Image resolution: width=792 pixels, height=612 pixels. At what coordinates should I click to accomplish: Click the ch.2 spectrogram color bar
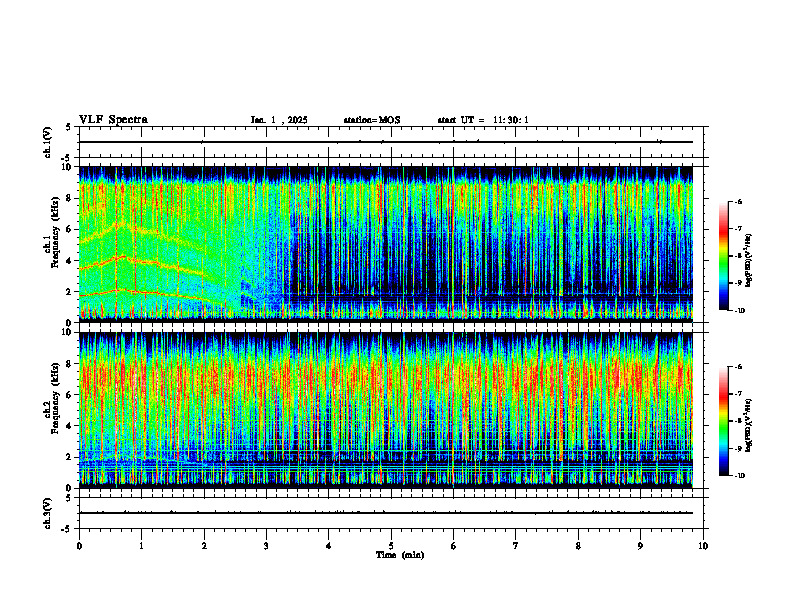[723, 421]
